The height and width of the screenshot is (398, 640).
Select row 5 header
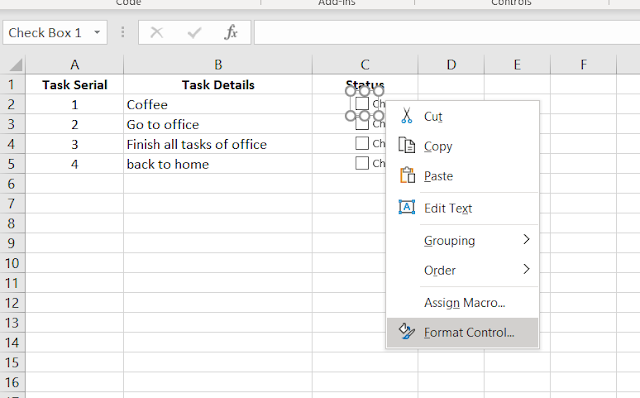tap(12, 164)
